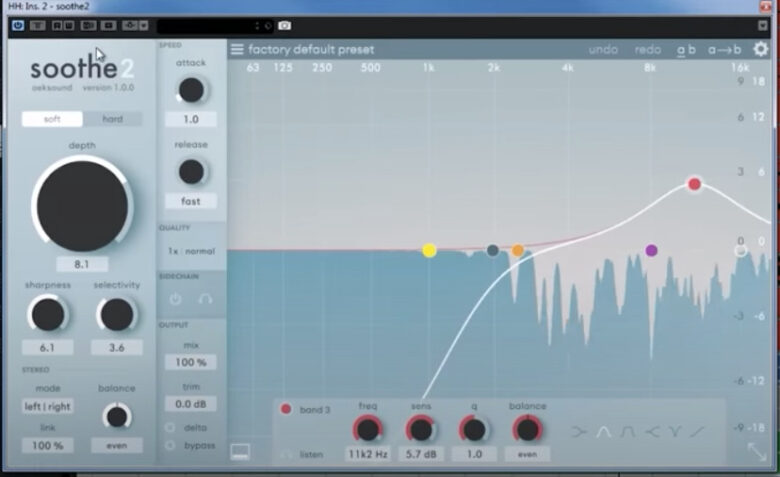This screenshot has height=477, width=780.
Task: Click the depth value 8.1 field
Action: pyautogui.click(x=82, y=264)
